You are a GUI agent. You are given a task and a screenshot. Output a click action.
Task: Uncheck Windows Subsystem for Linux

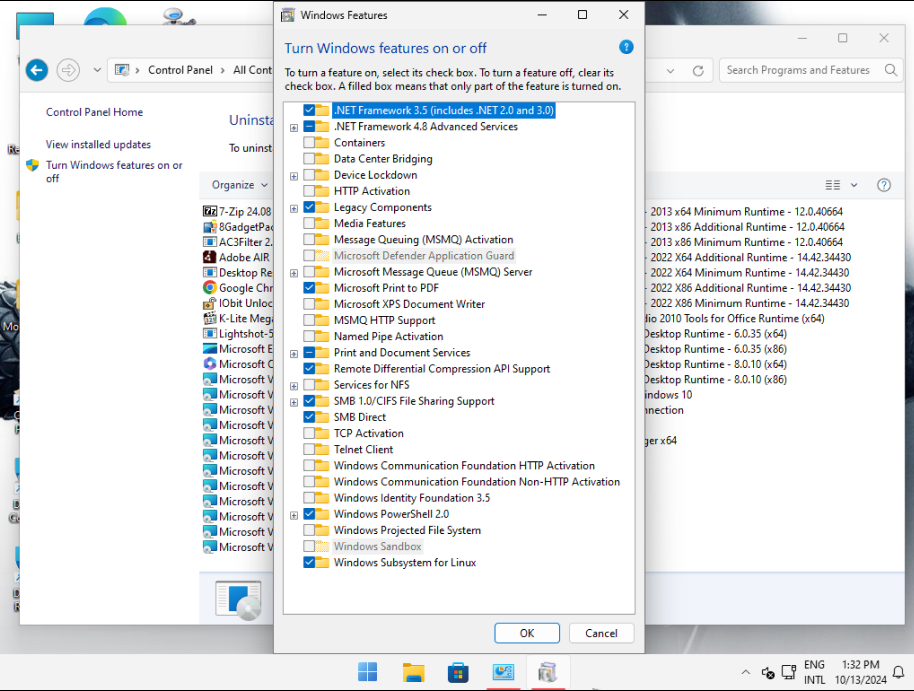click(x=309, y=563)
